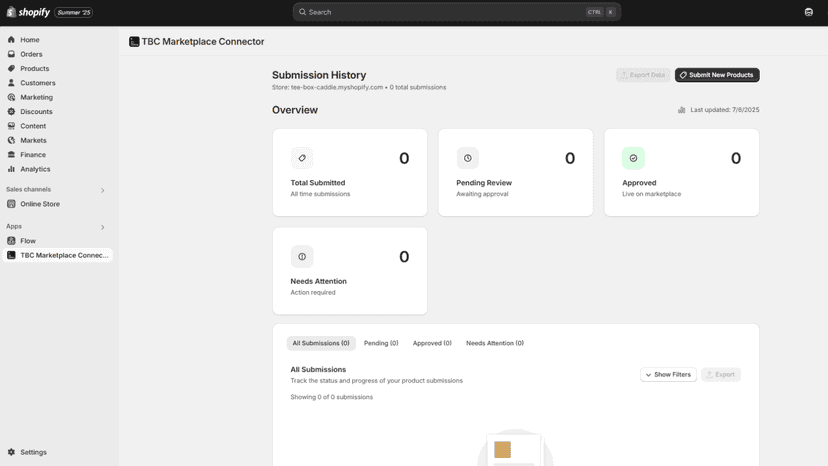Click the Online Store icon
Viewport: 828px width, 466px height.
point(11,204)
